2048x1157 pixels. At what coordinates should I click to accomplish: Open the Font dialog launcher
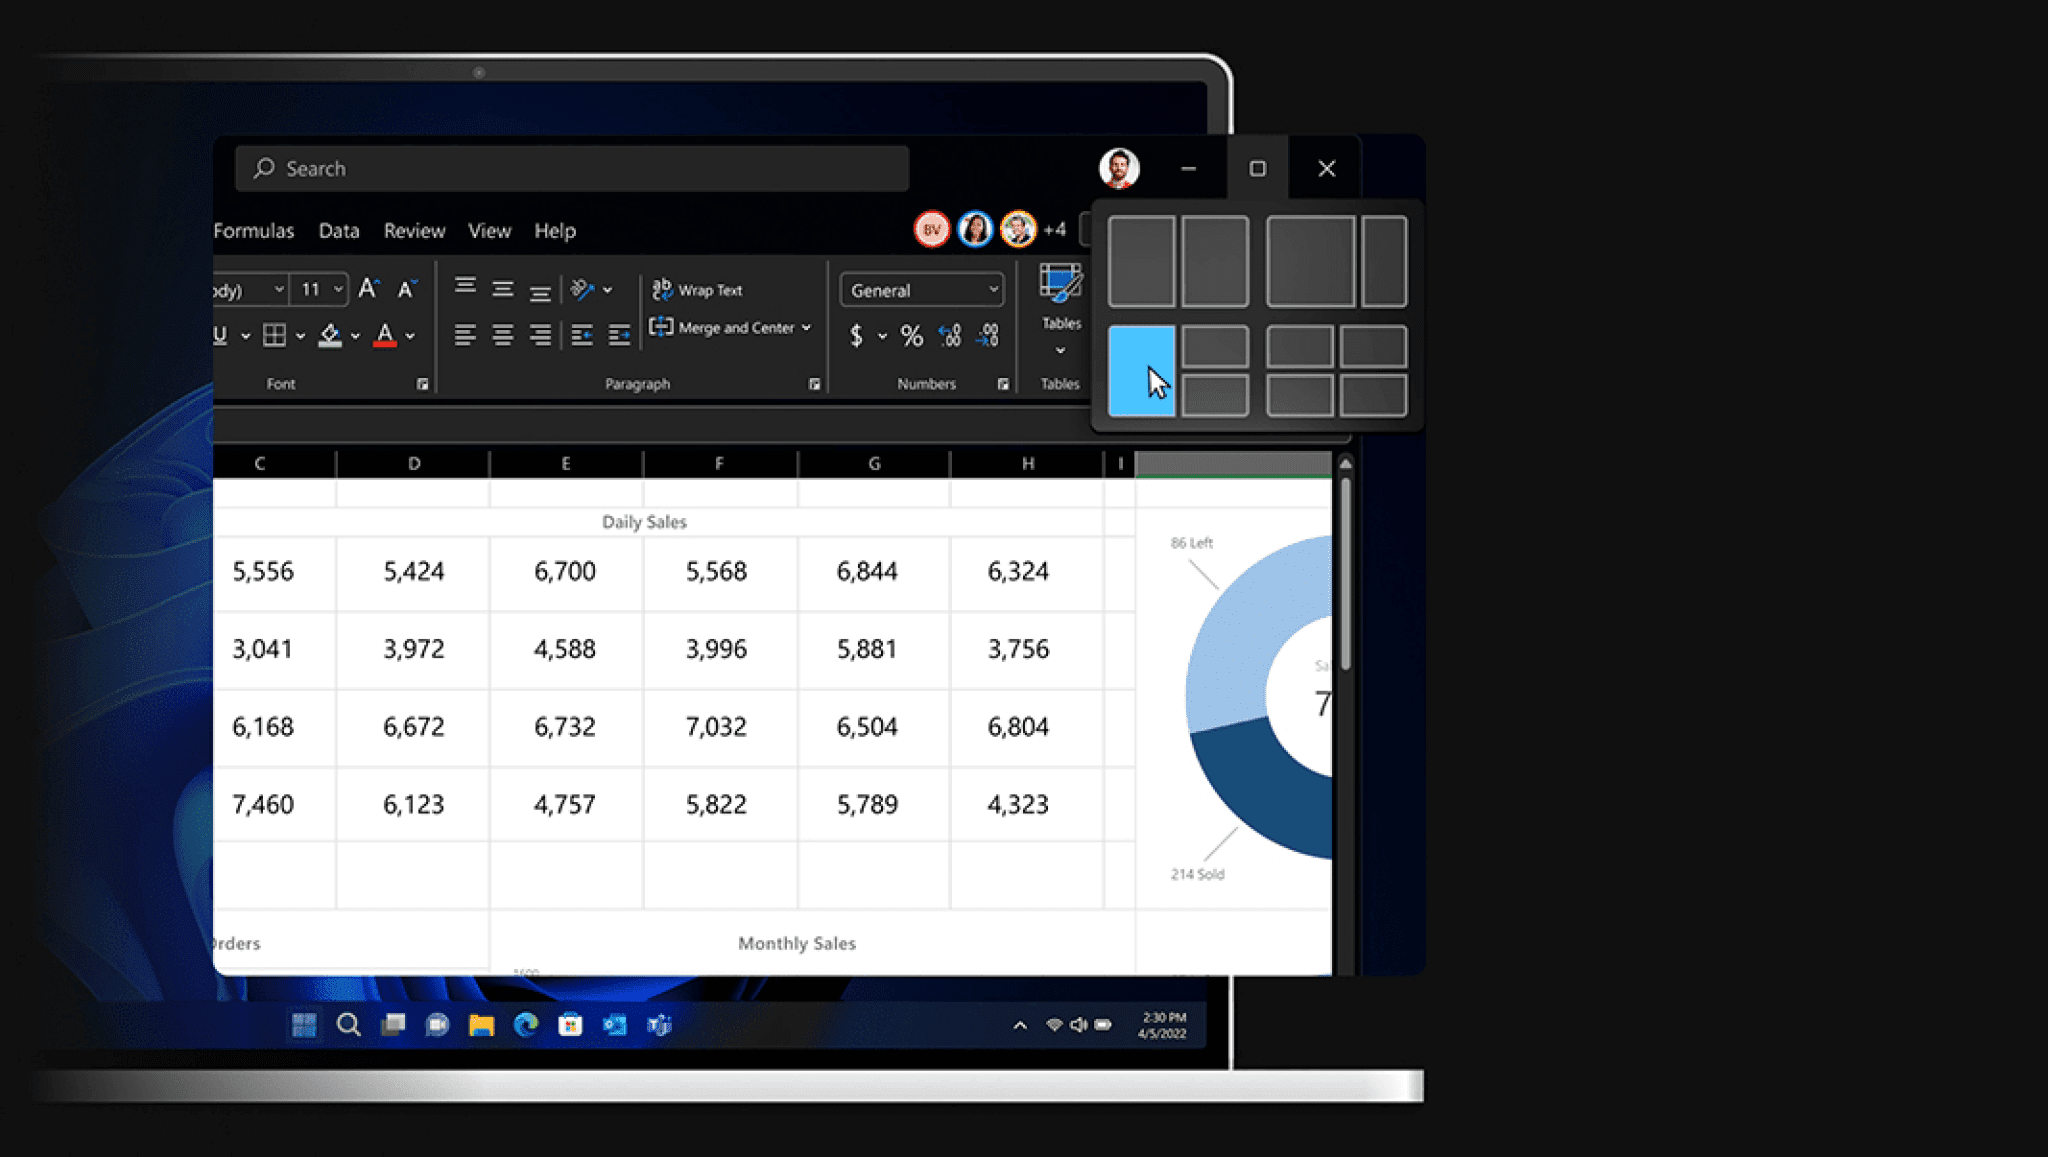(422, 384)
